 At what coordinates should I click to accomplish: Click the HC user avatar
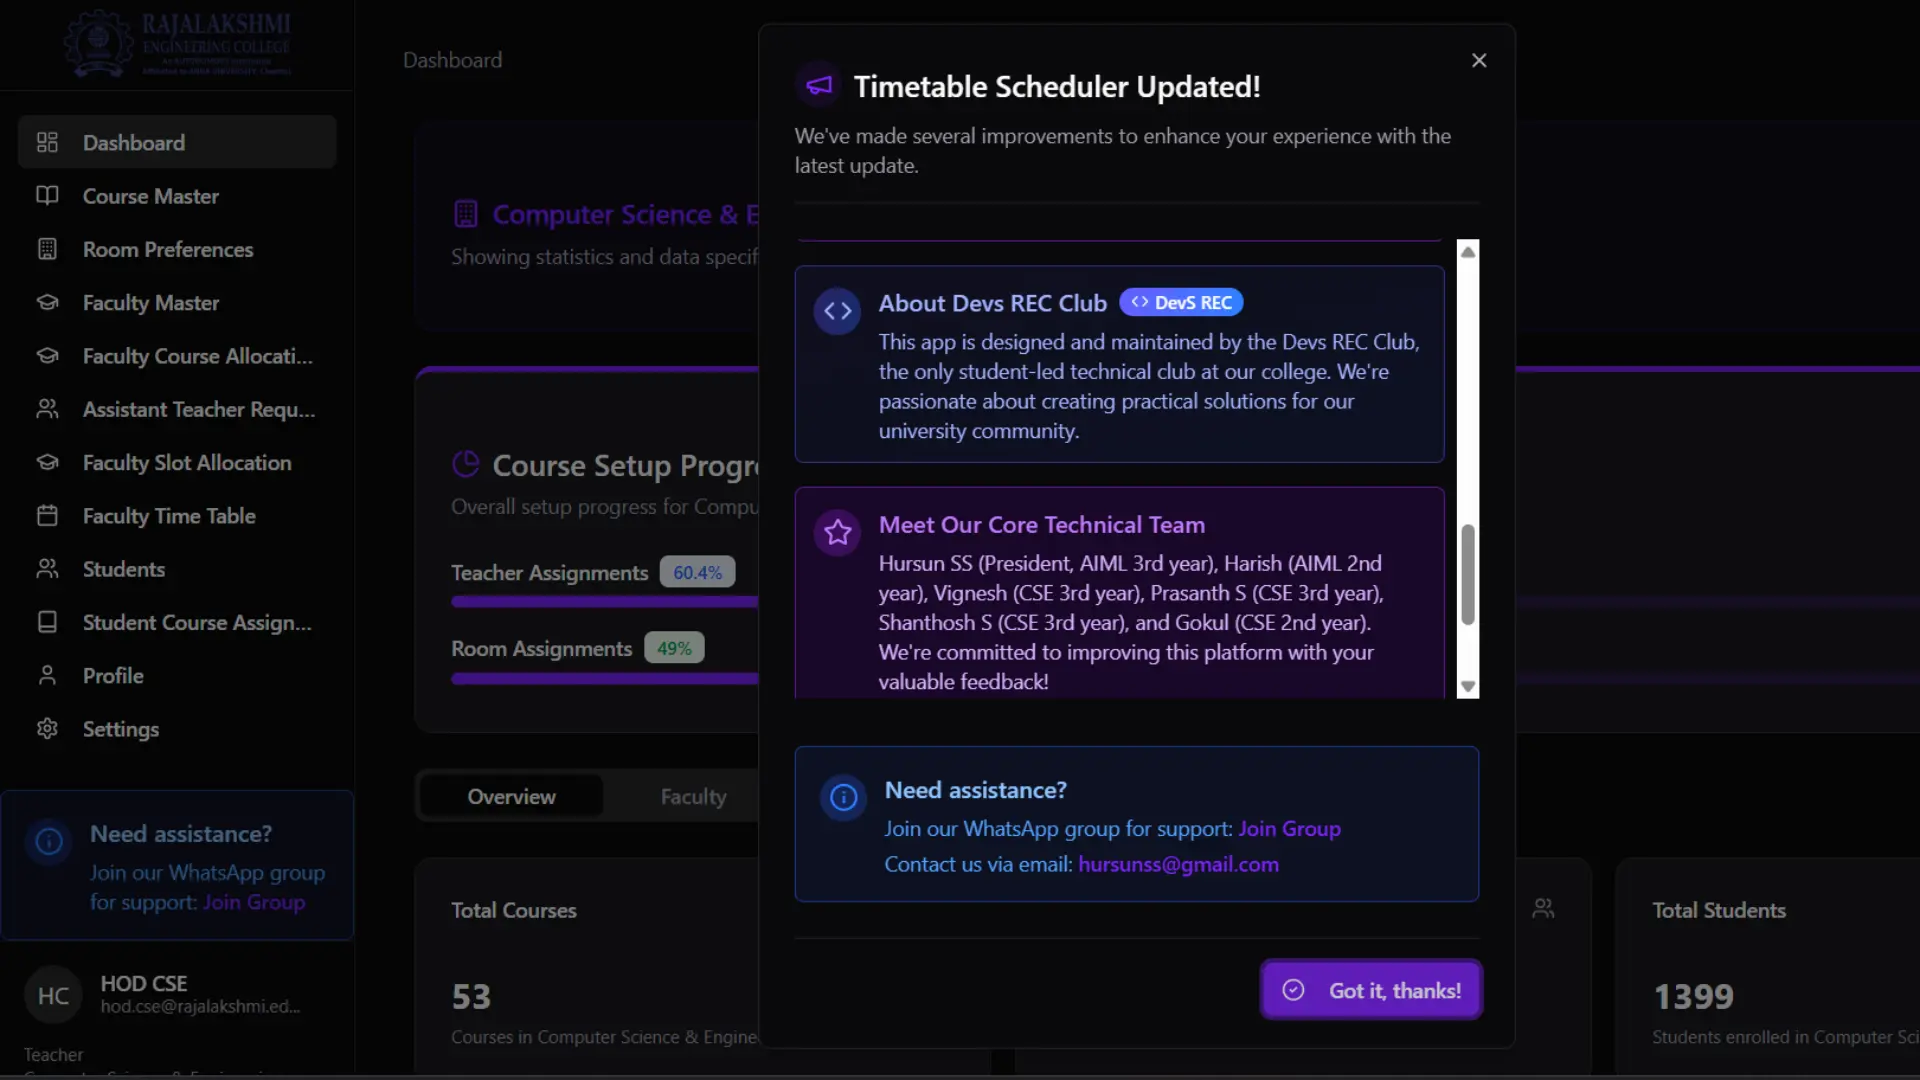click(x=53, y=995)
